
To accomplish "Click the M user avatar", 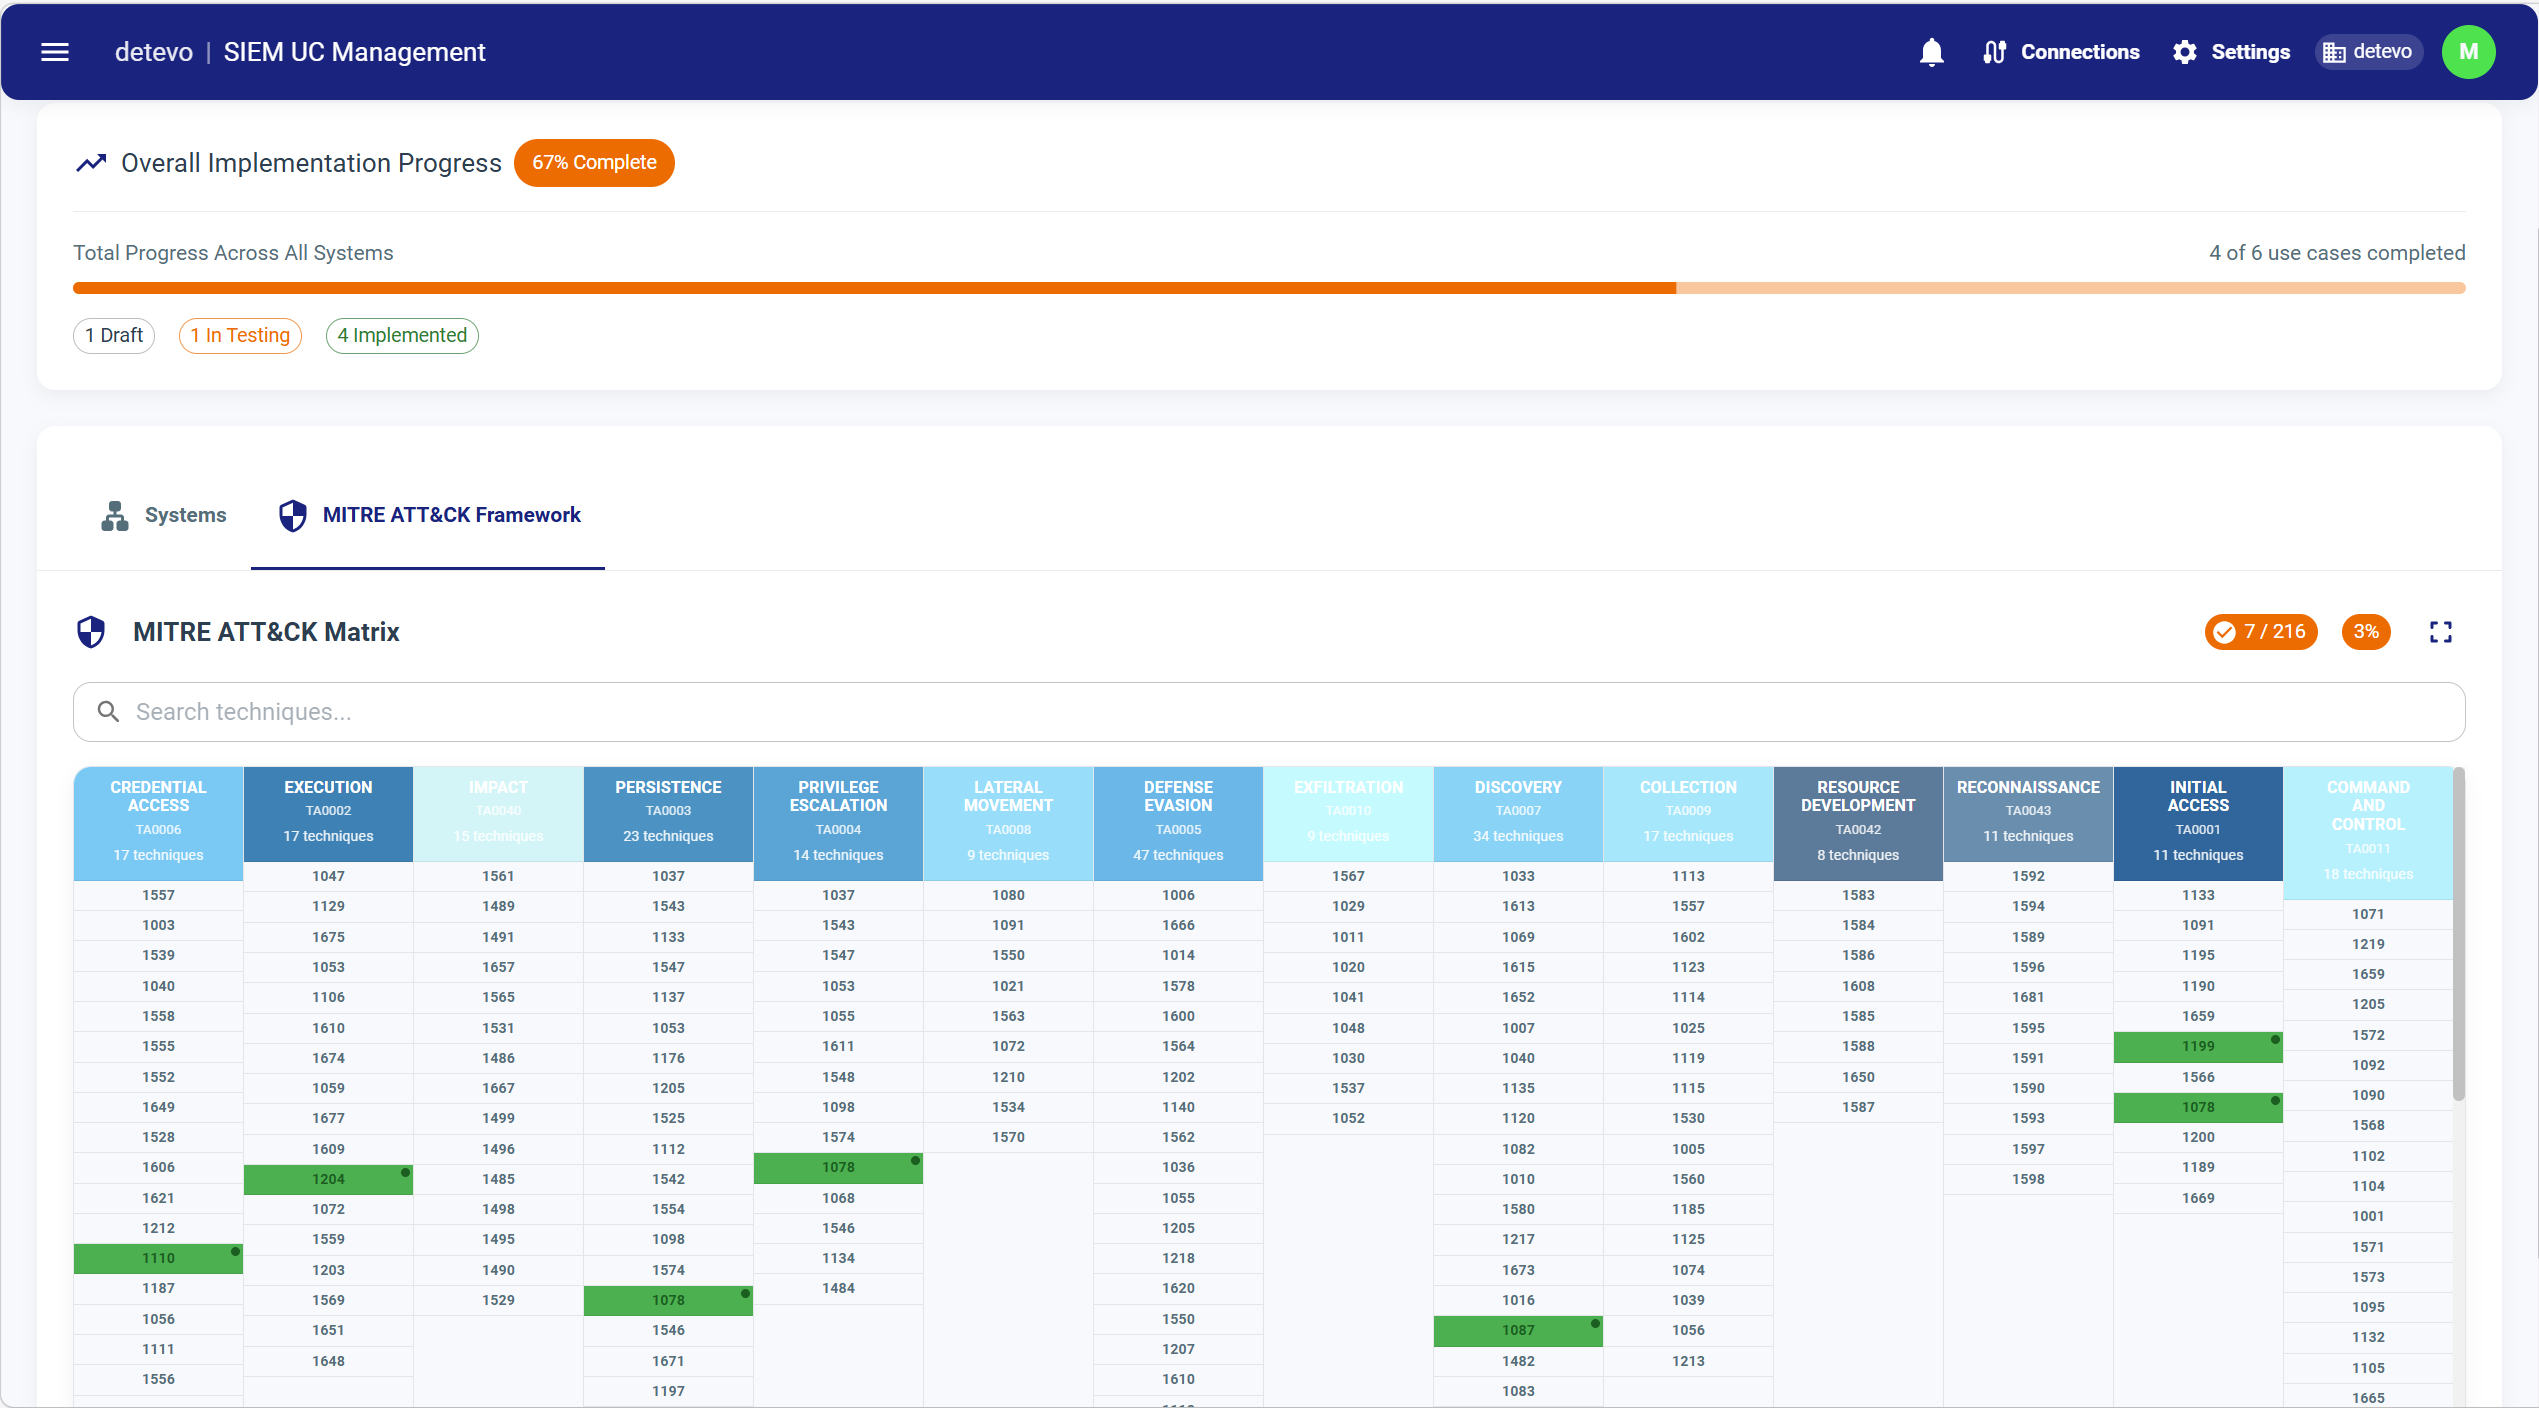I will (x=2469, y=52).
